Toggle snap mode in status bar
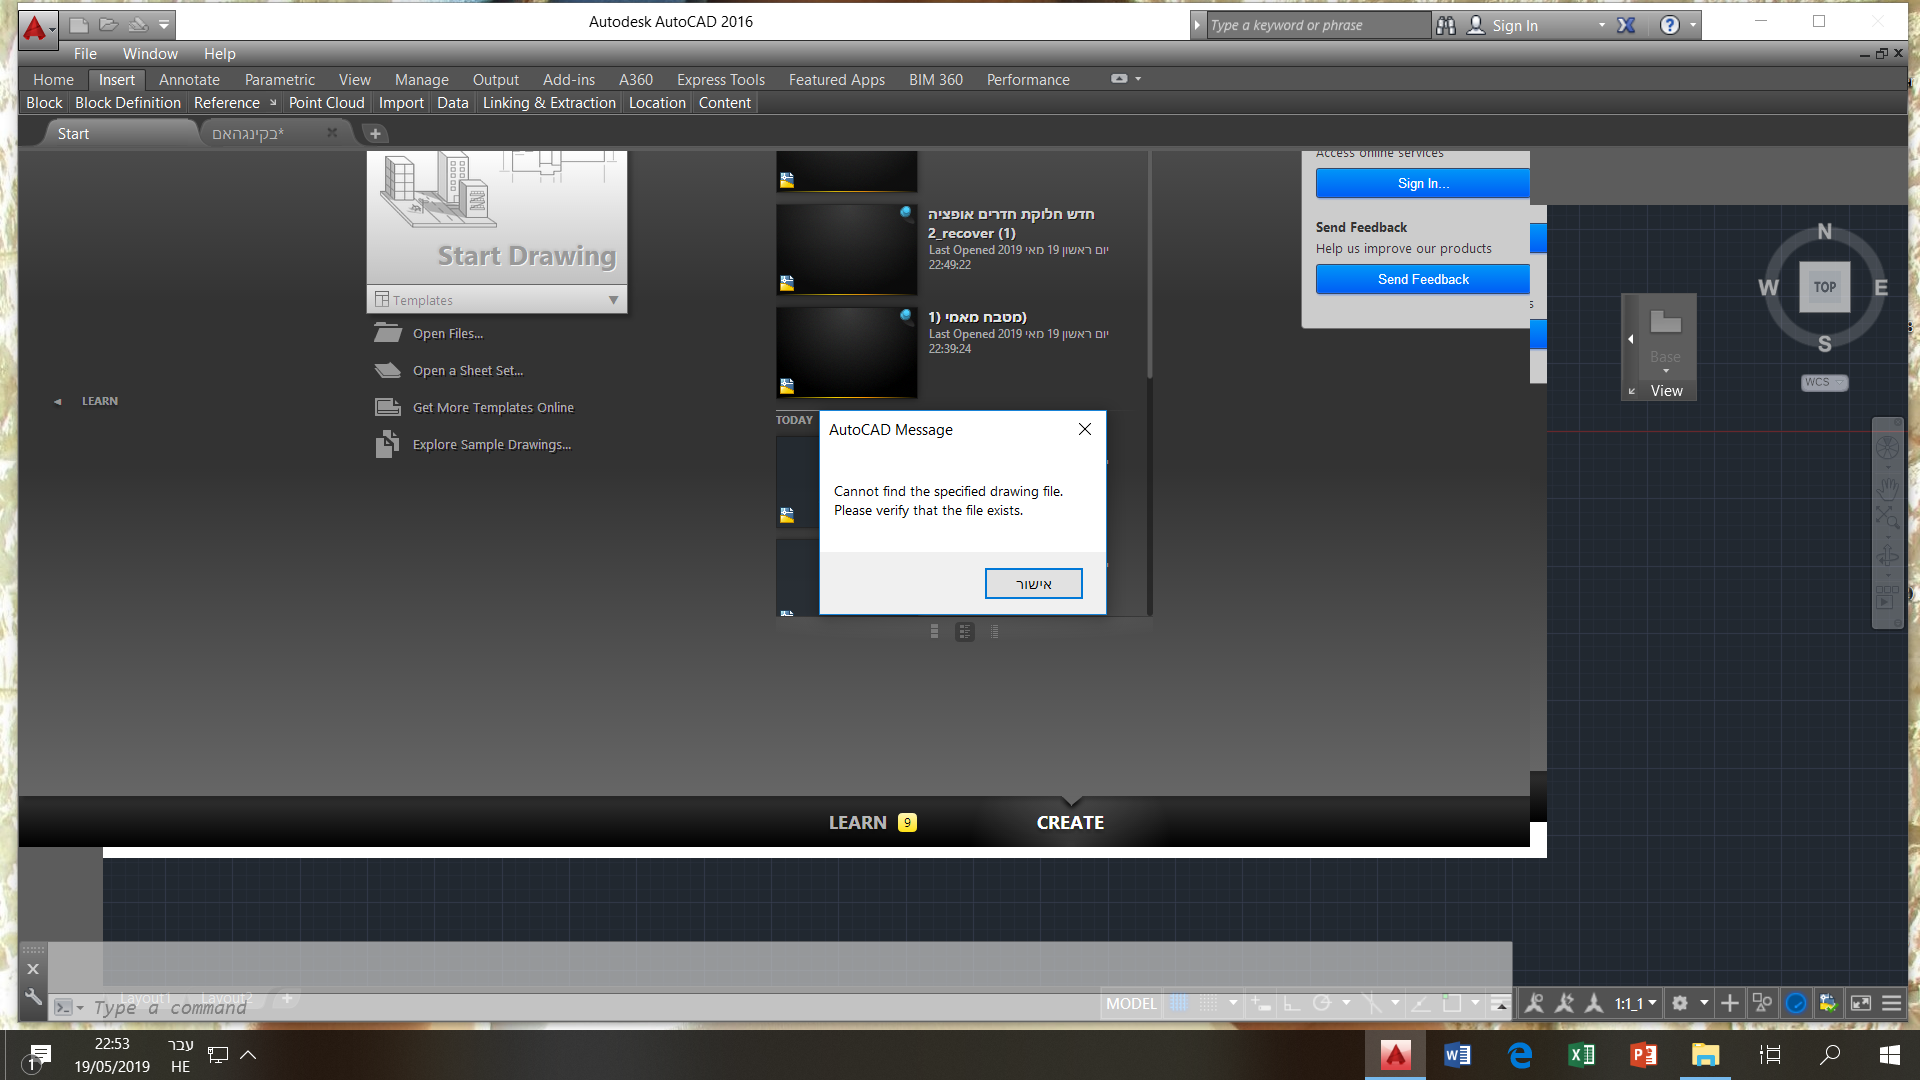This screenshot has height=1080, width=1920. (1209, 1003)
